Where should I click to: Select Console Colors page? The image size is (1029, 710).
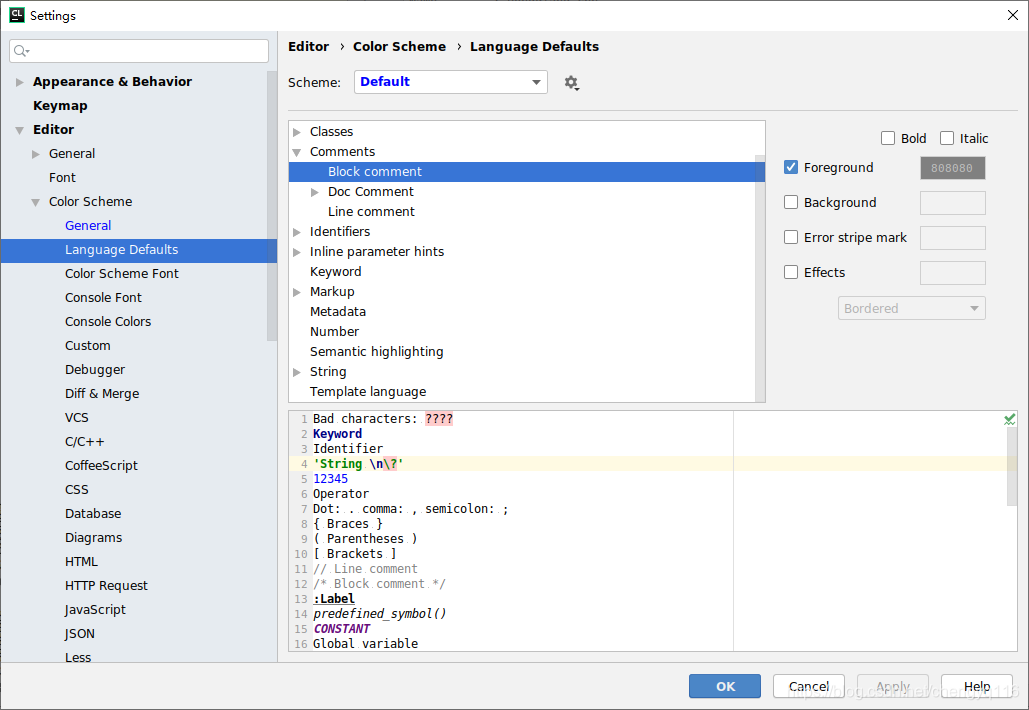(108, 322)
